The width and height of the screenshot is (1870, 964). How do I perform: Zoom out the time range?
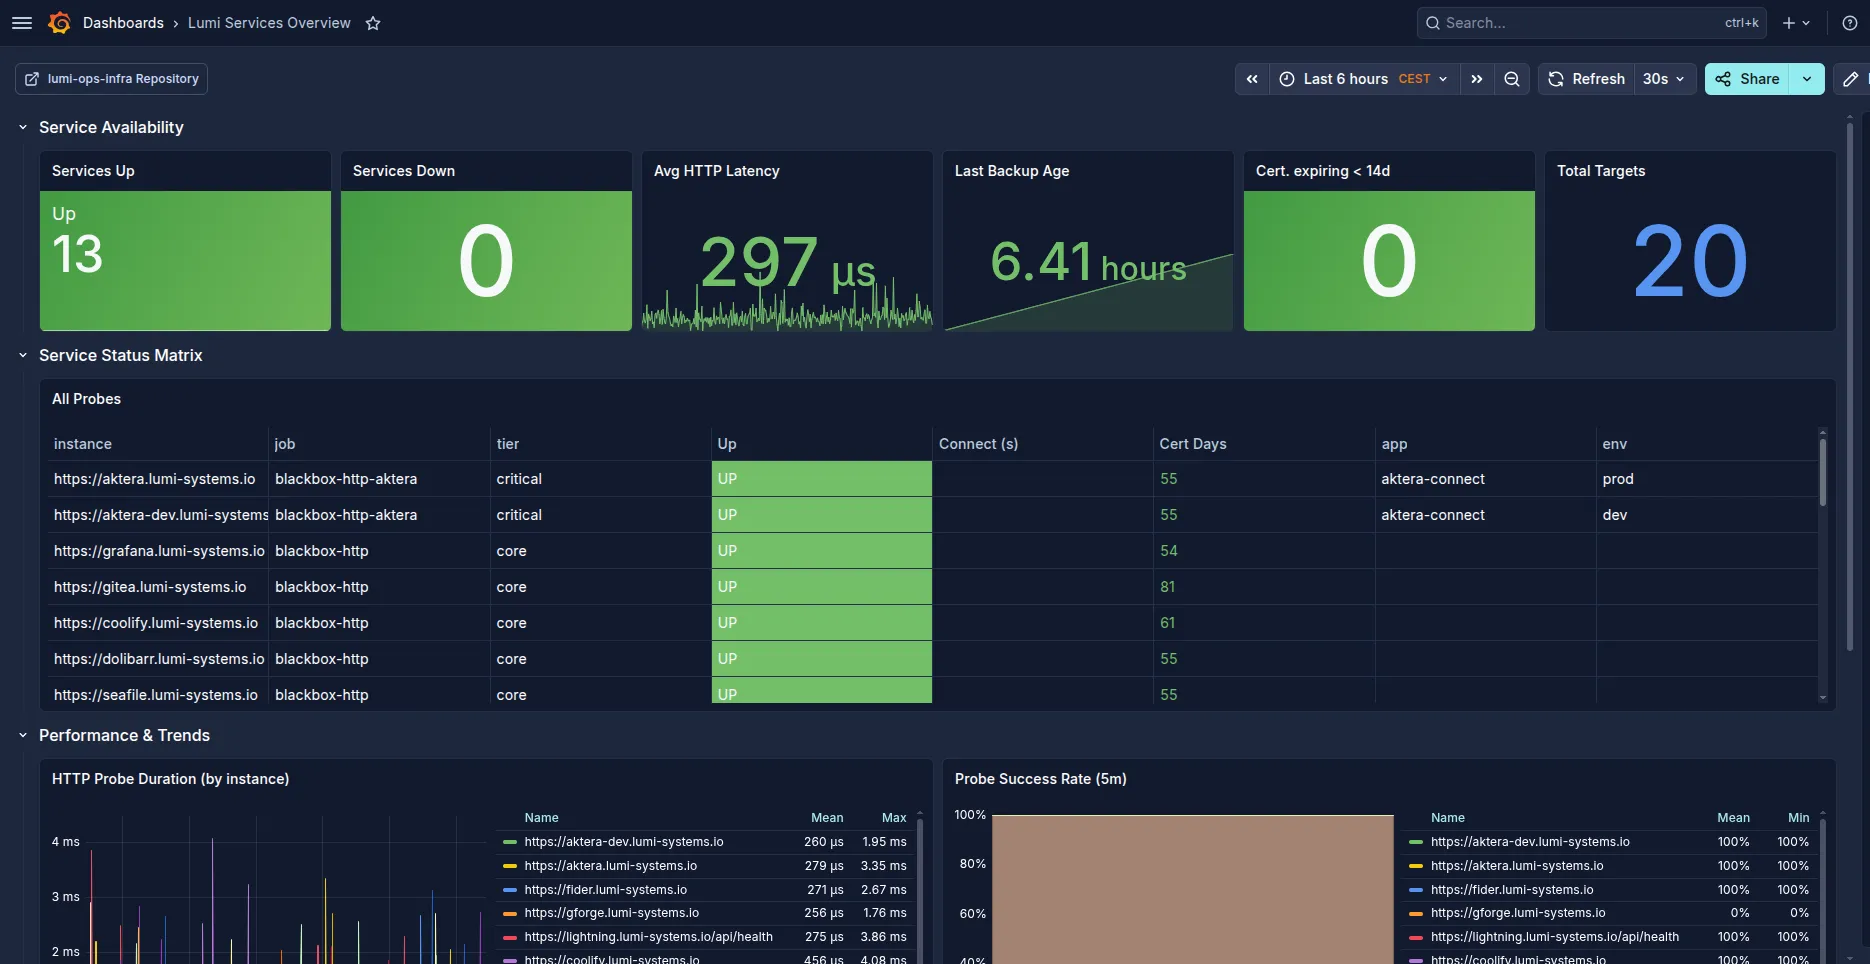(1512, 79)
